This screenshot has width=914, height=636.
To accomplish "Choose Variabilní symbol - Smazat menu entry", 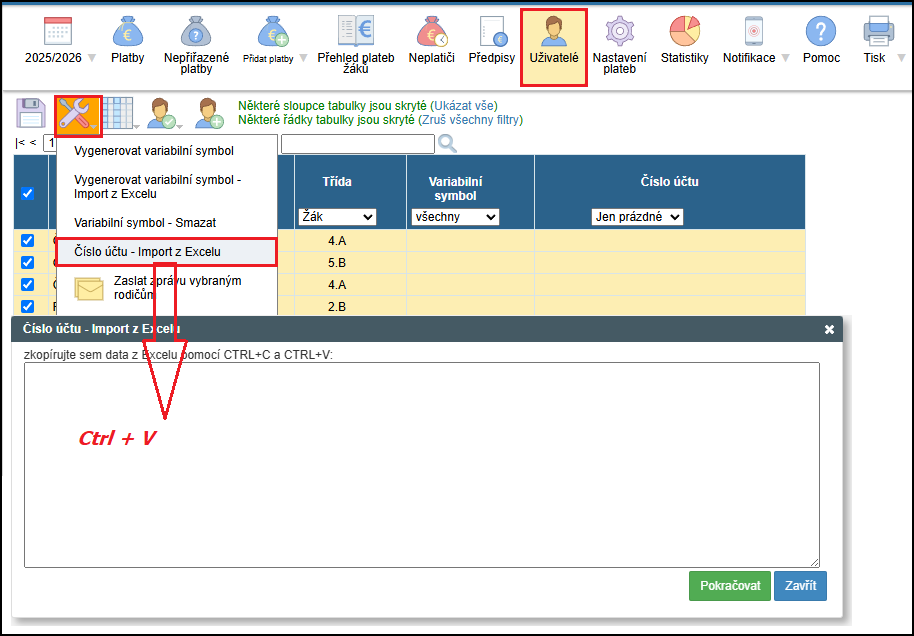I will coord(145,222).
